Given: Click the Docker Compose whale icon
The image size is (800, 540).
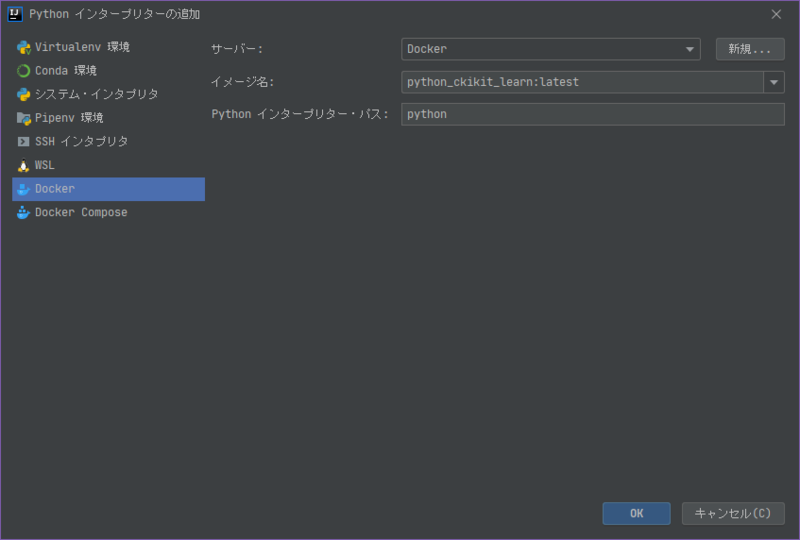Looking at the screenshot, I should click(x=23, y=212).
